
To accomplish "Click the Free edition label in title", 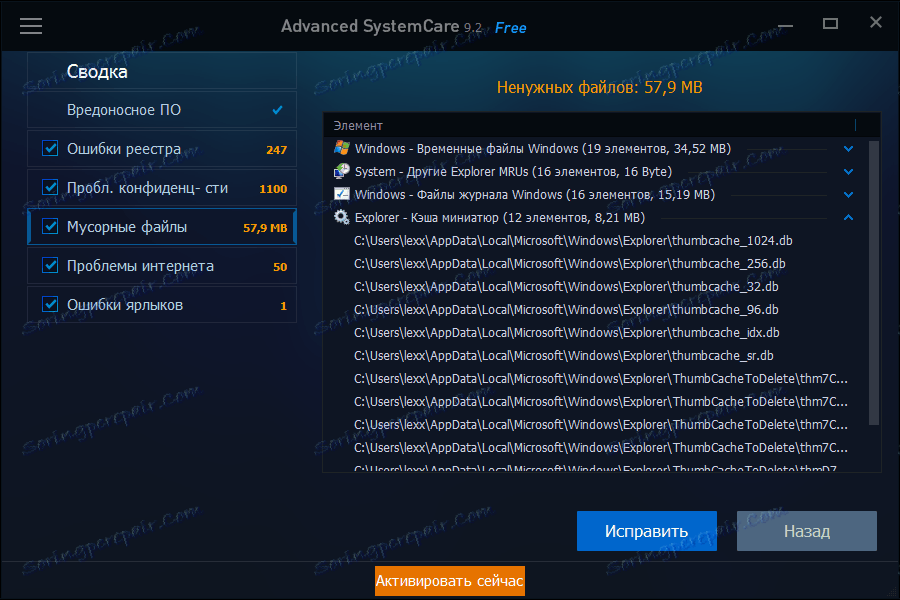I will 510,28.
